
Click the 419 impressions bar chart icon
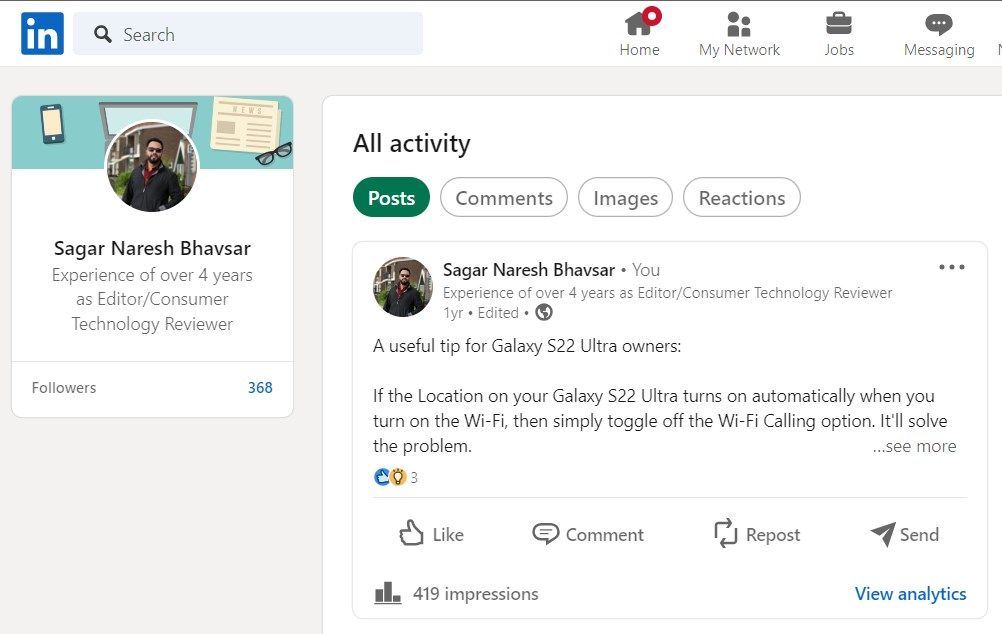(388, 593)
